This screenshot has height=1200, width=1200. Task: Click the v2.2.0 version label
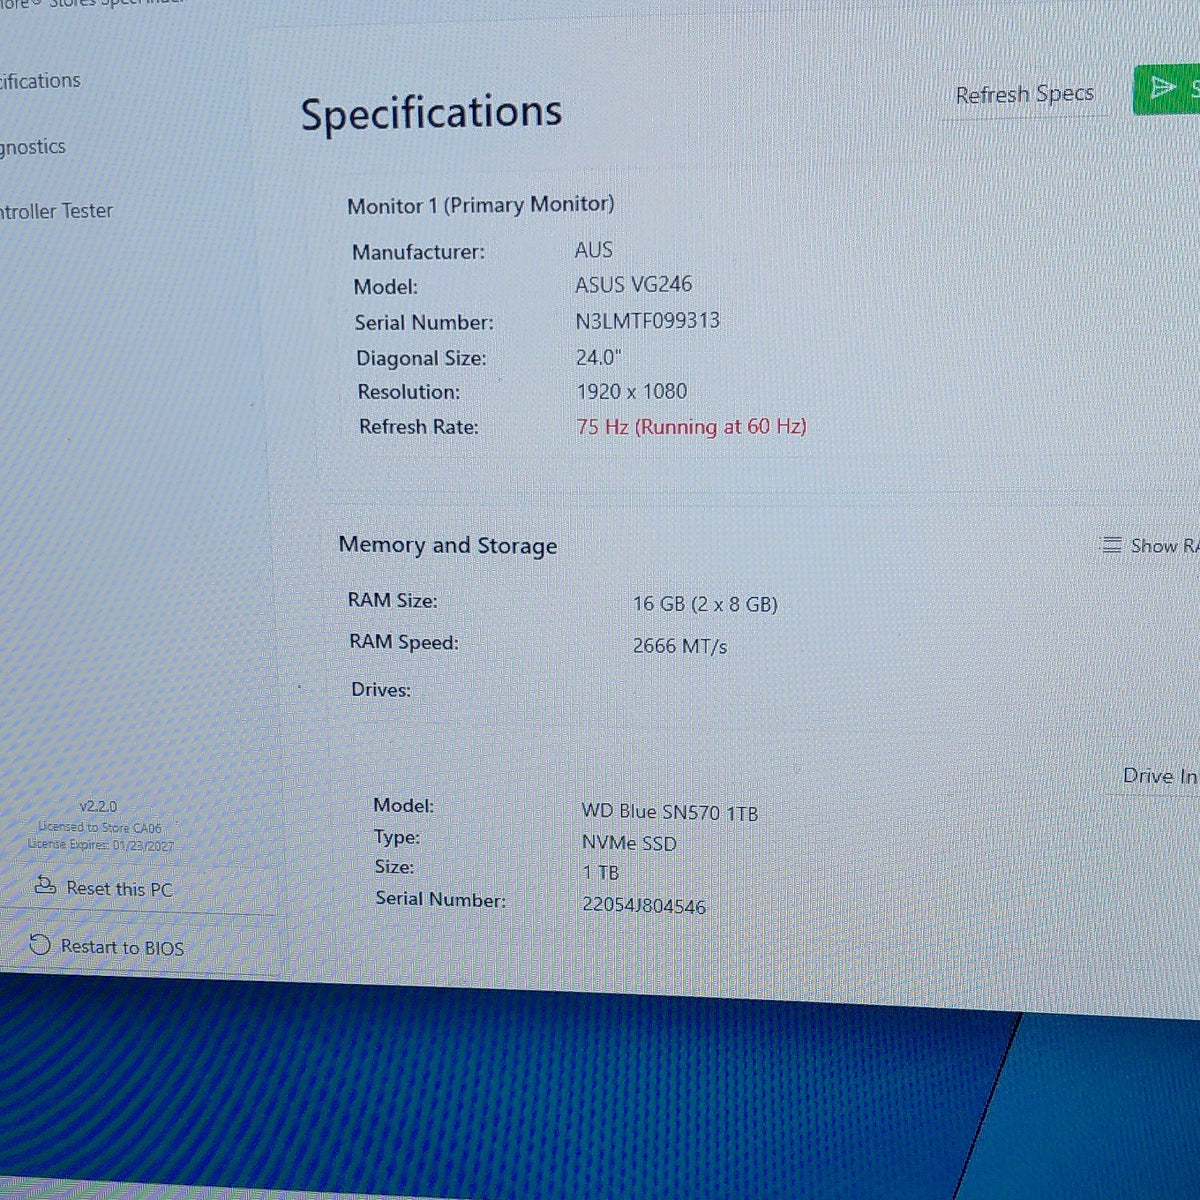pos(98,806)
